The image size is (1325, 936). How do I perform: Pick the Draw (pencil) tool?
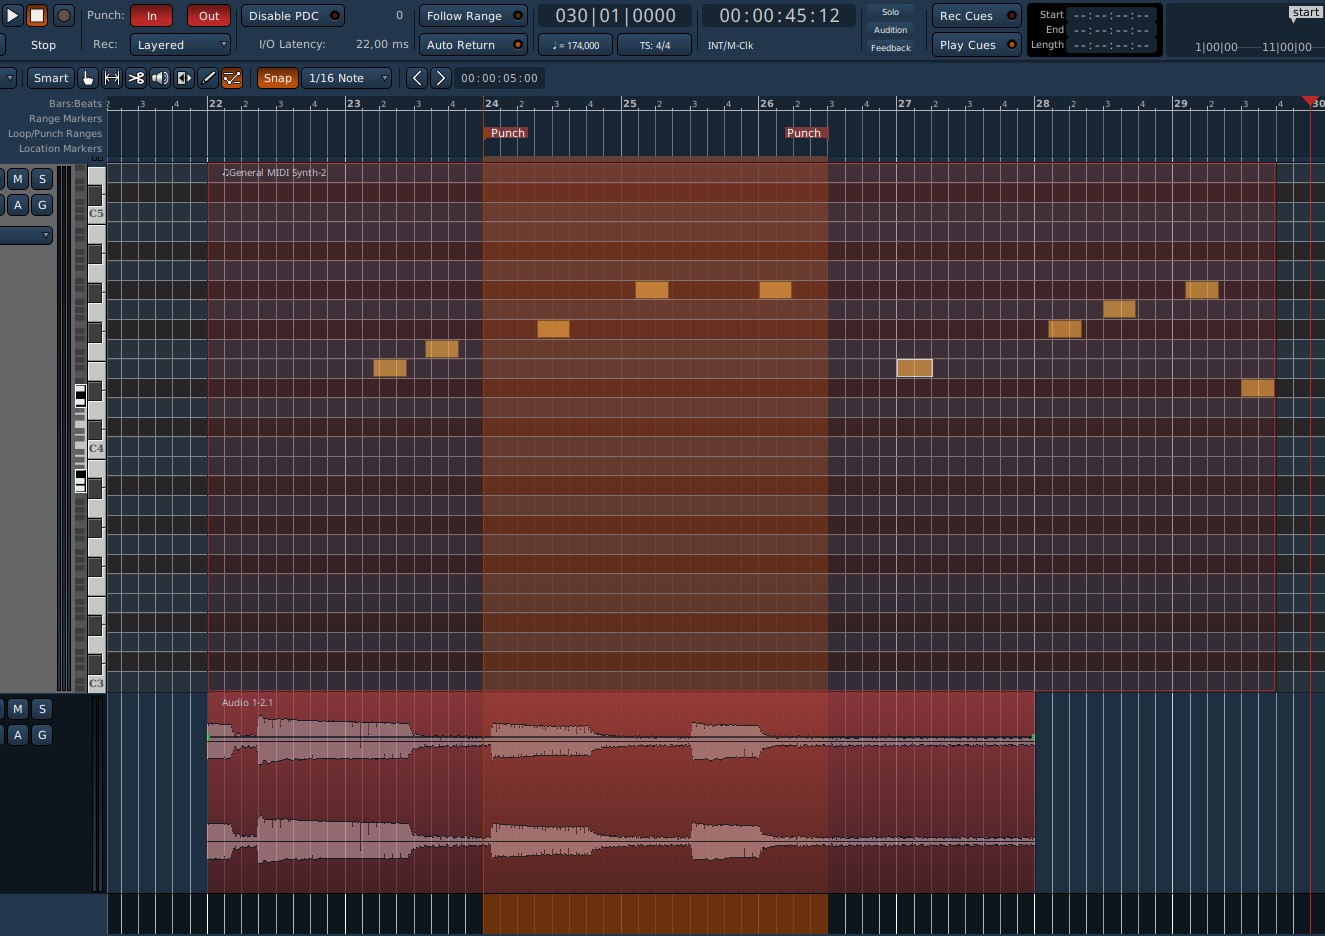(x=208, y=78)
